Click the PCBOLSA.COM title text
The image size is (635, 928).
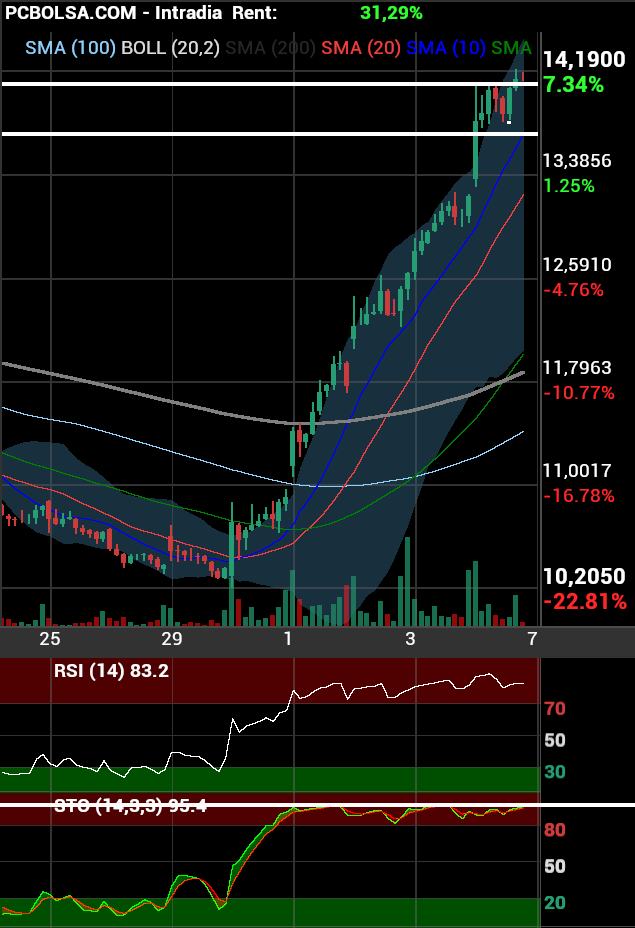click(x=67, y=14)
